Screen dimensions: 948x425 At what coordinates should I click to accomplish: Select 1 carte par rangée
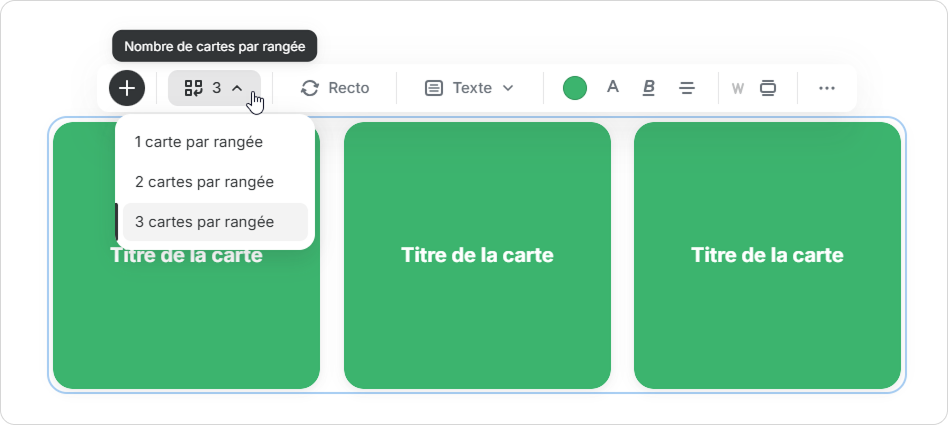click(x=198, y=142)
